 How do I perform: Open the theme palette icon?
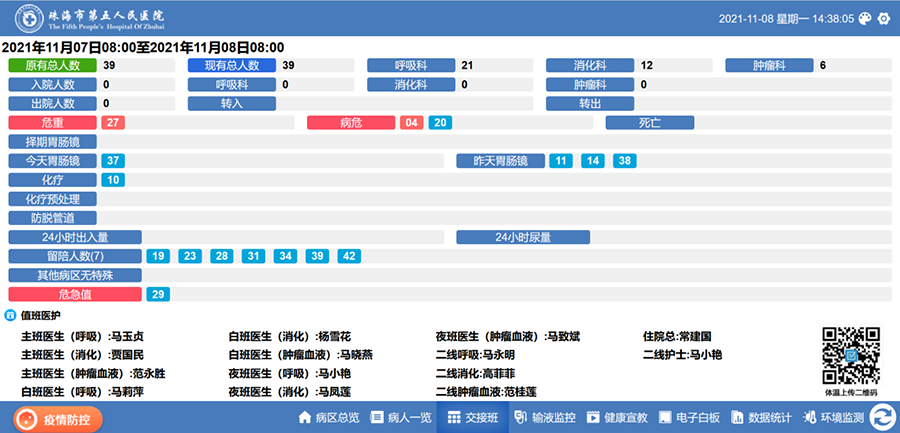click(867, 18)
